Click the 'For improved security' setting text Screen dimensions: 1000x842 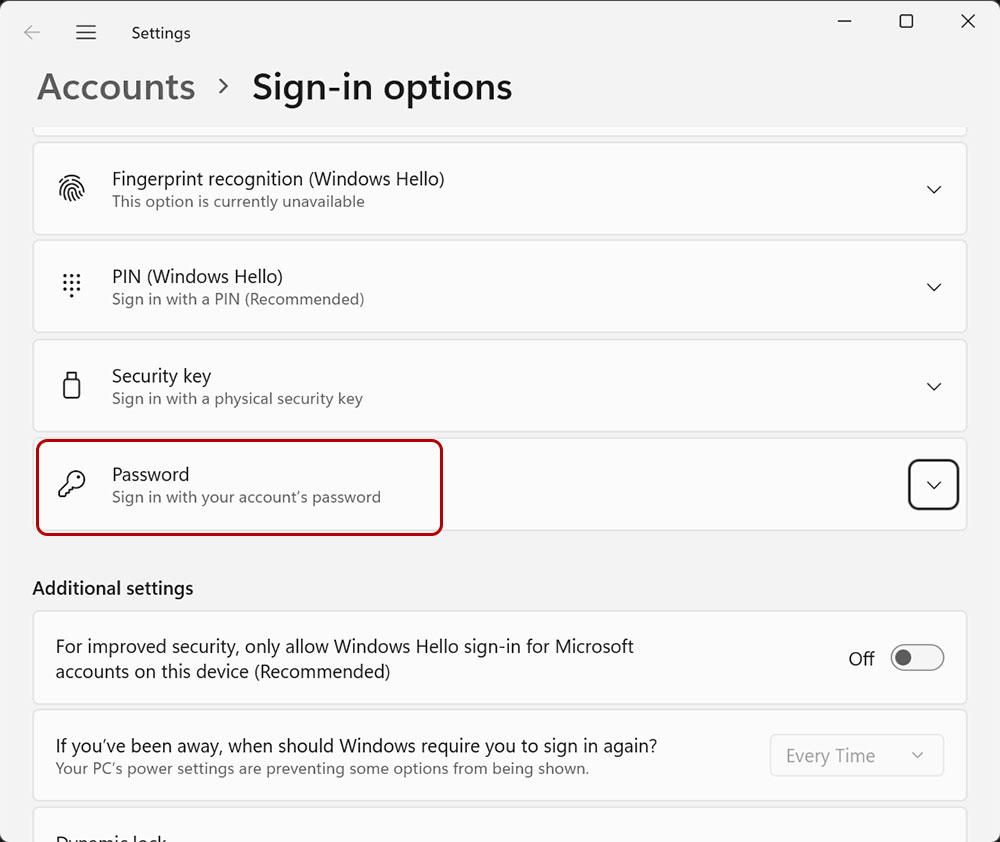(x=344, y=659)
